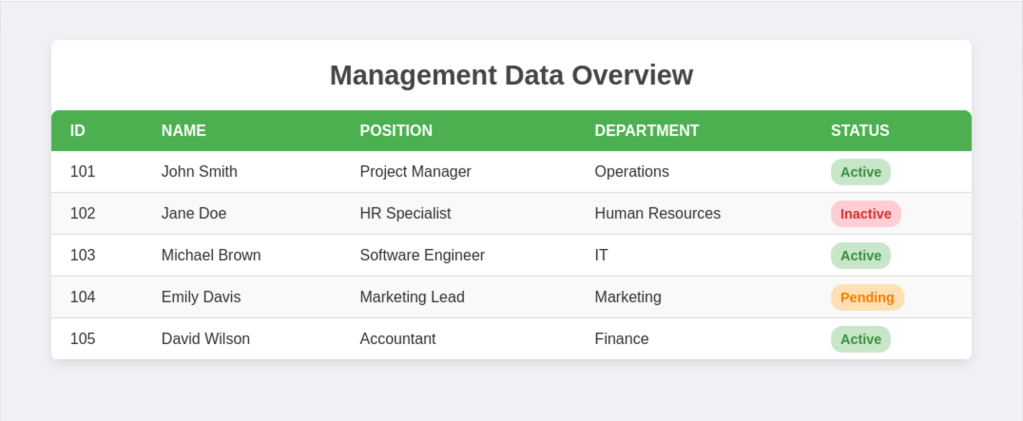
Task: Click the STATUS column header
Action: (859, 131)
